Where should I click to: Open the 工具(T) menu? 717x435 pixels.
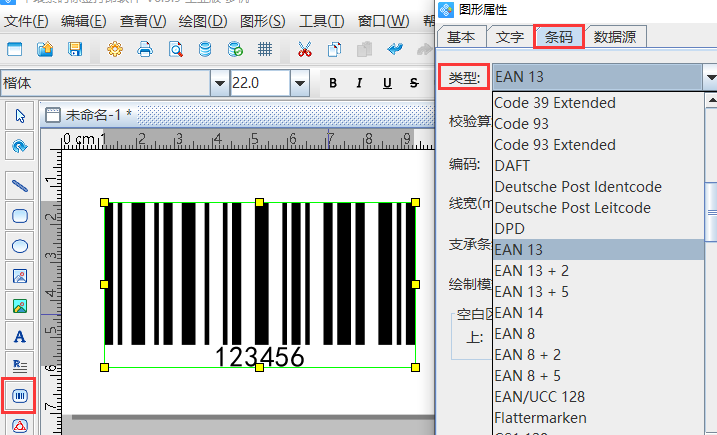[x=321, y=21]
